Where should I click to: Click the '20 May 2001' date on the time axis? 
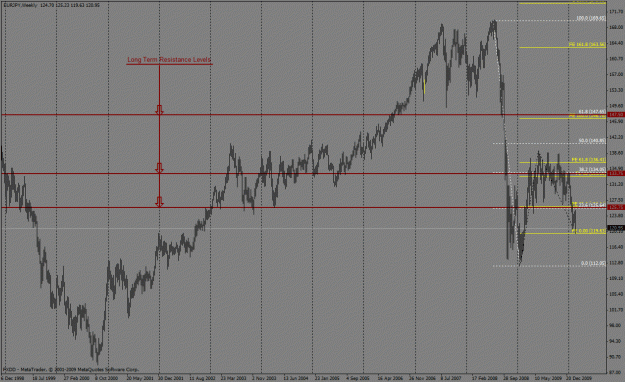(140, 378)
